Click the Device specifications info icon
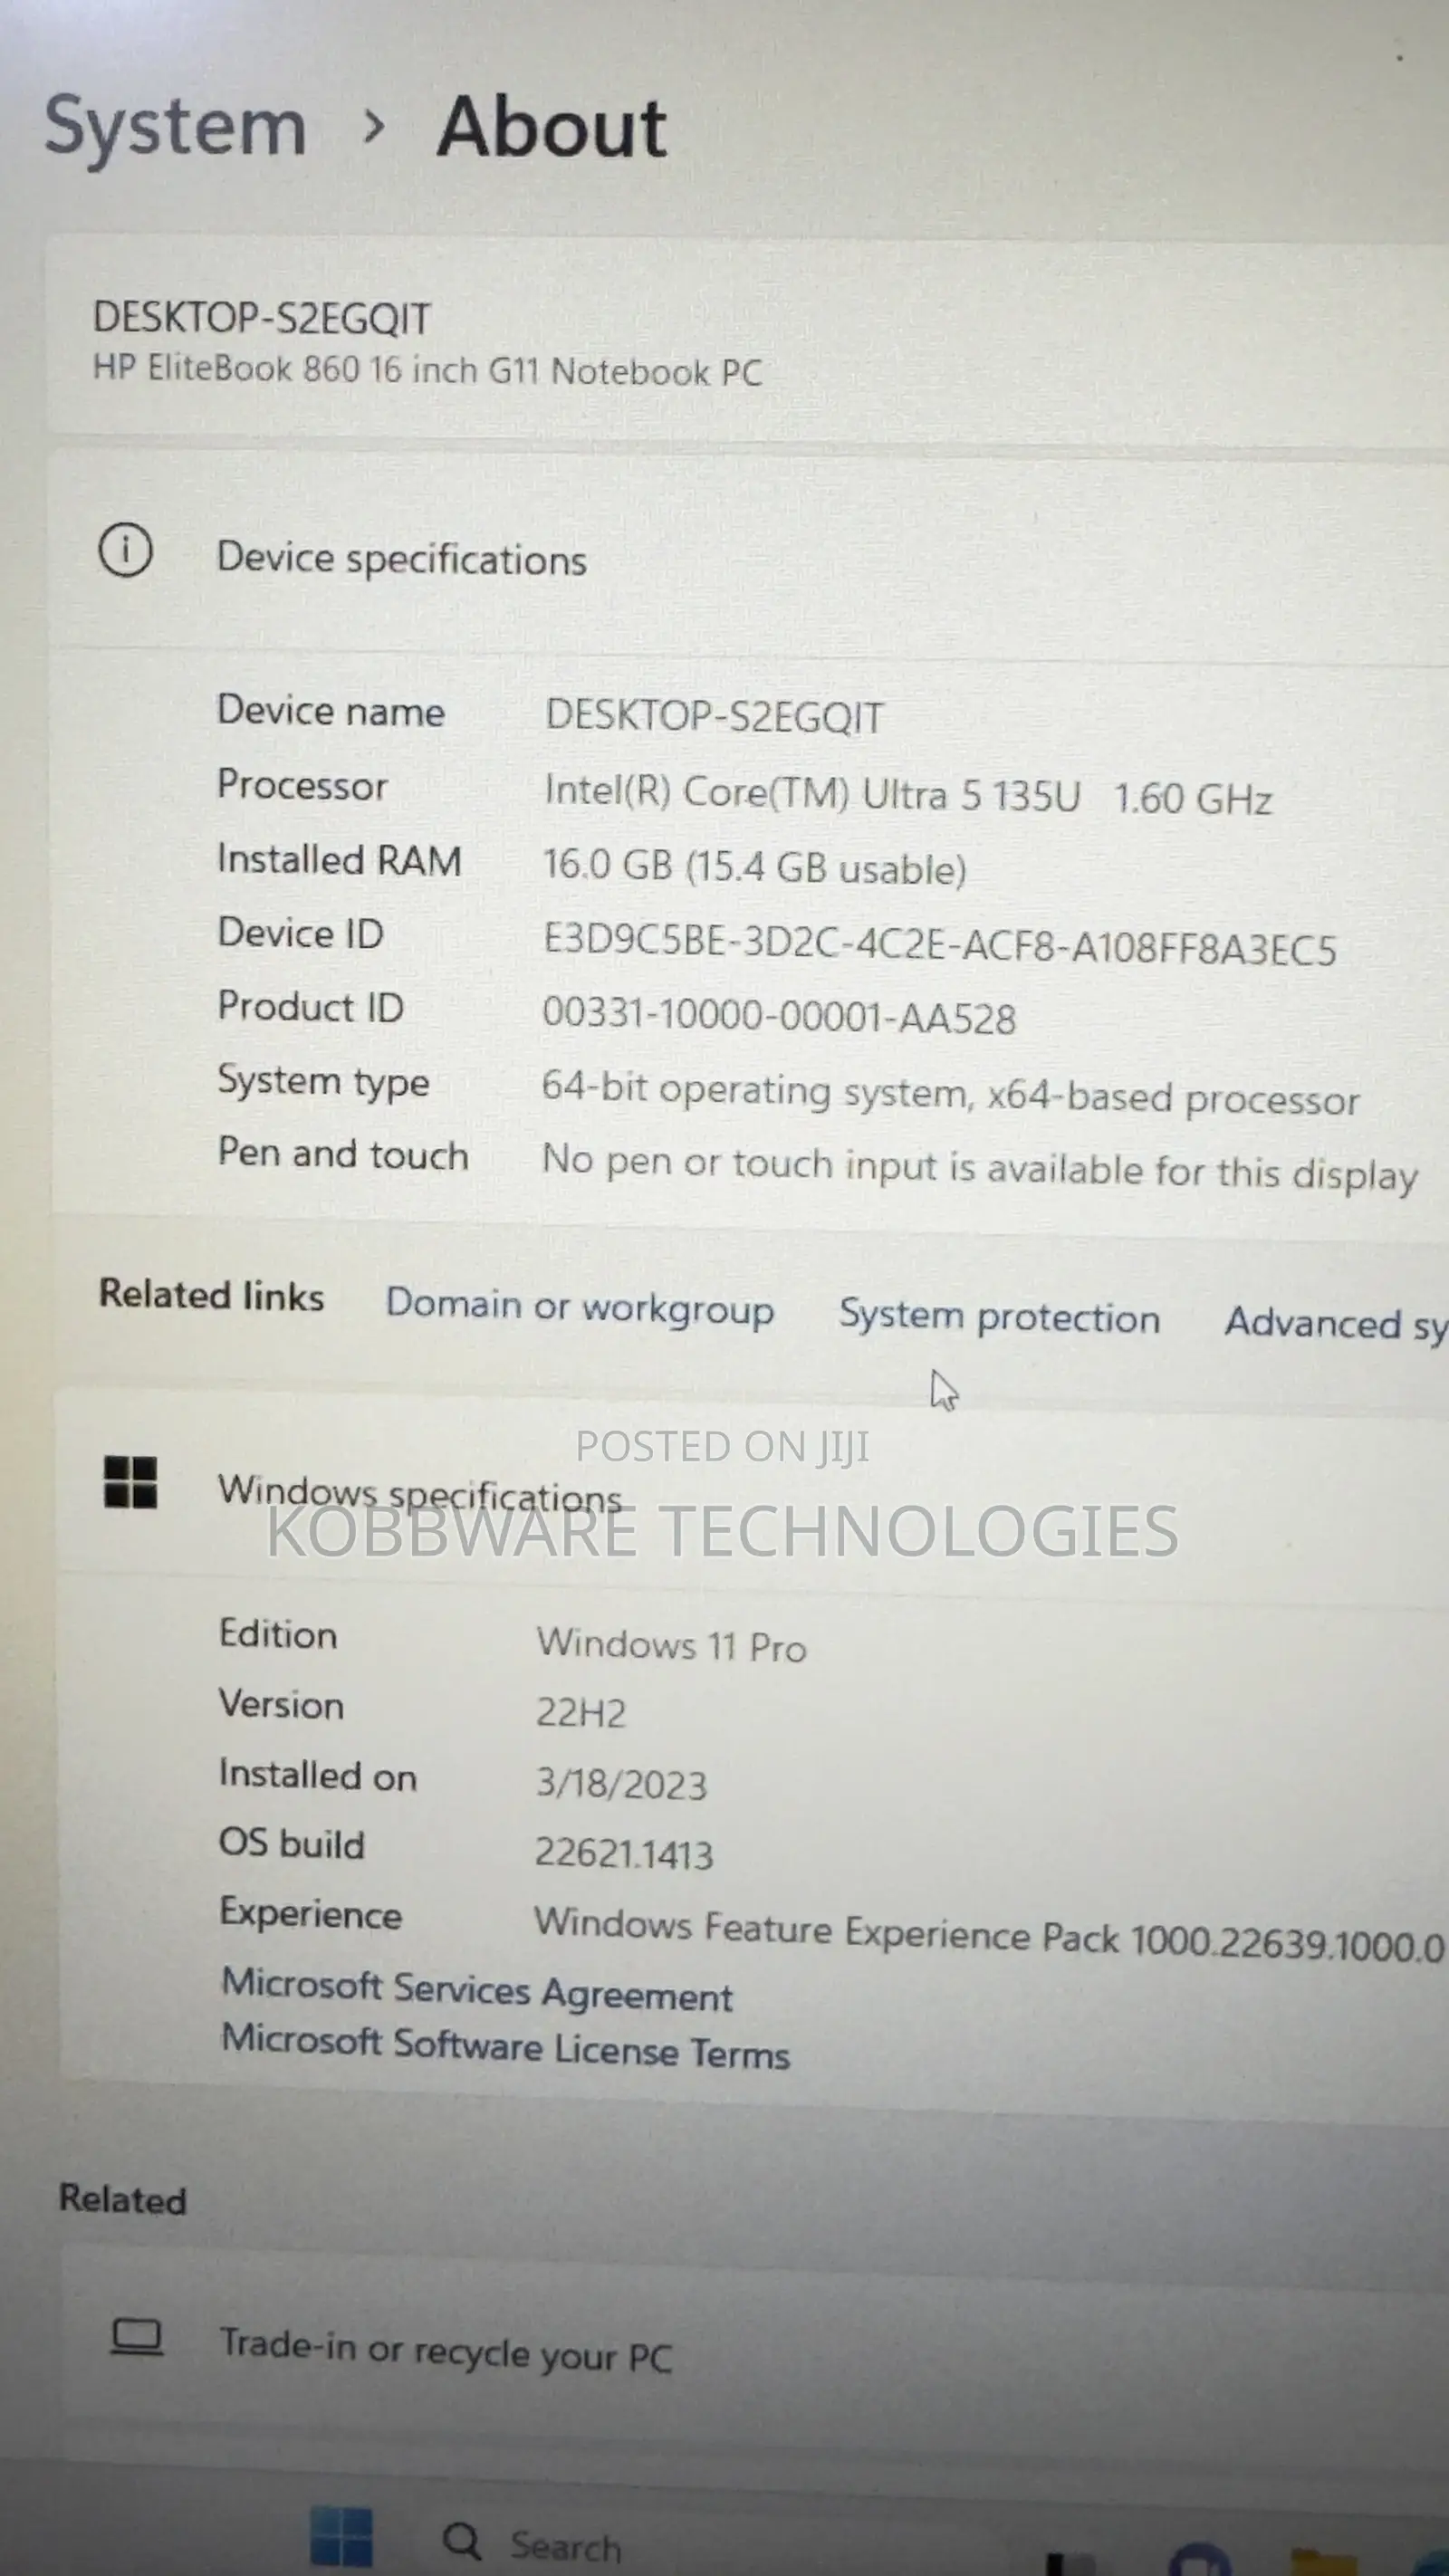Screen dimensions: 1449x2576 click(125, 551)
